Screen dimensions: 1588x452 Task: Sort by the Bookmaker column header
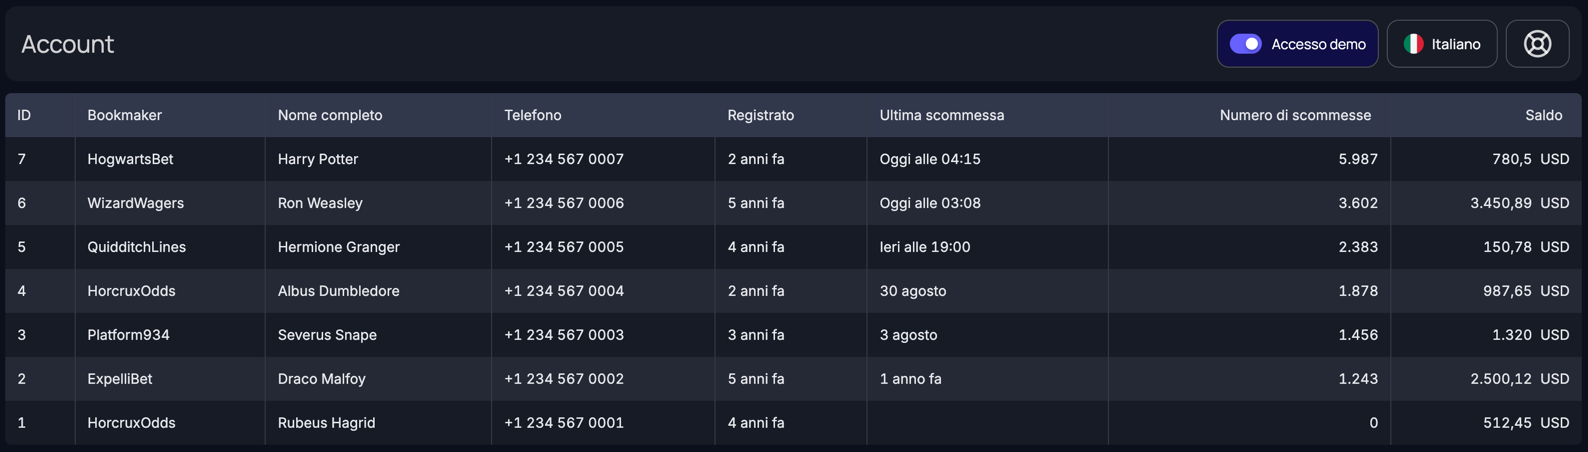click(124, 115)
